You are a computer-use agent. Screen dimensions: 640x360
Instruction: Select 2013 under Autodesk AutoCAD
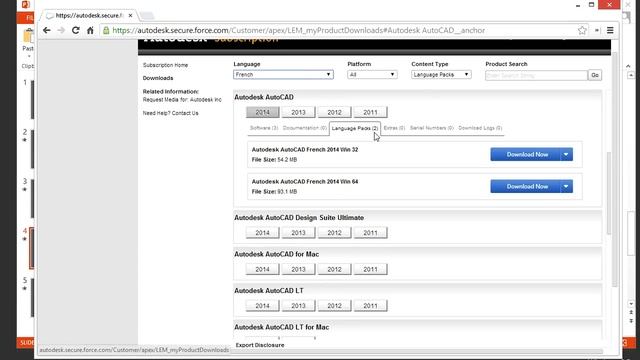298,112
